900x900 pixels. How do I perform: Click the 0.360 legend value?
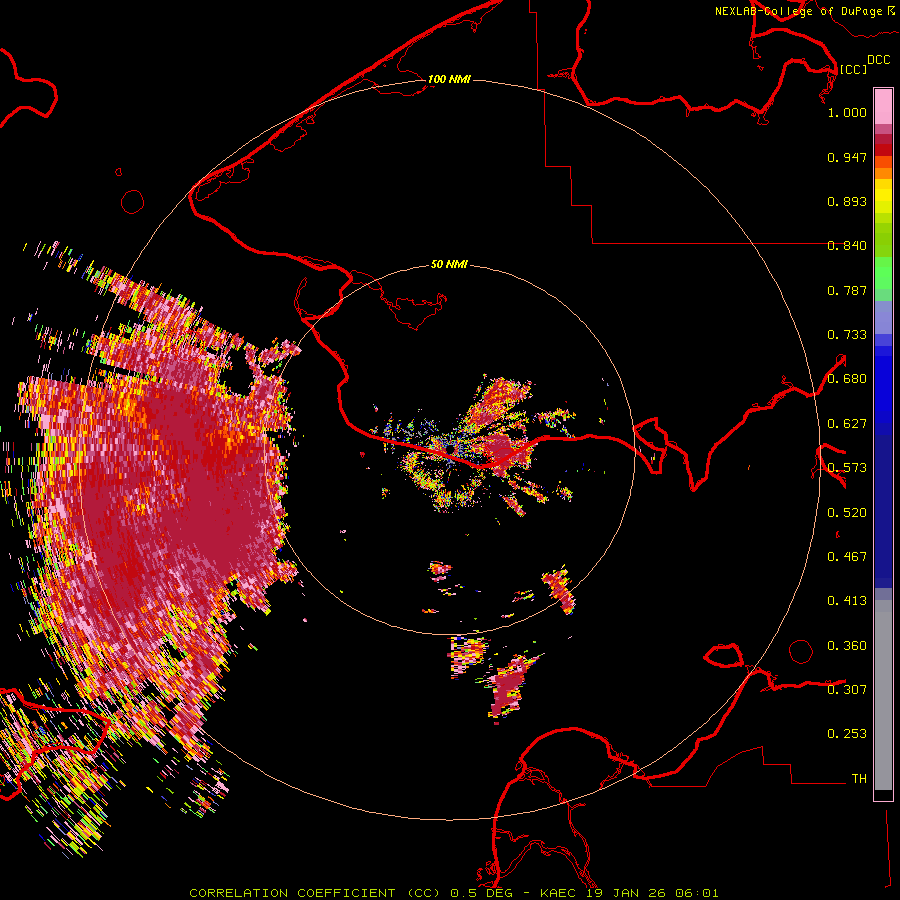[847, 646]
